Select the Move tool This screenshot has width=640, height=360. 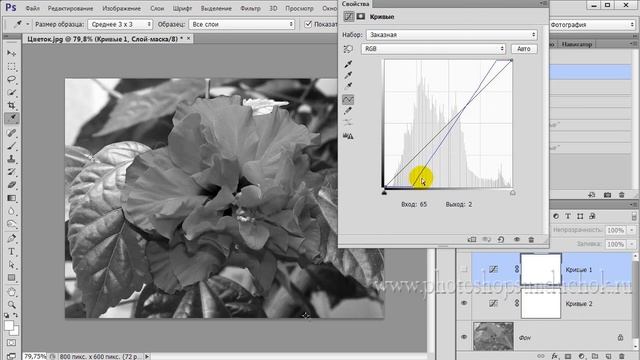tap(11, 53)
